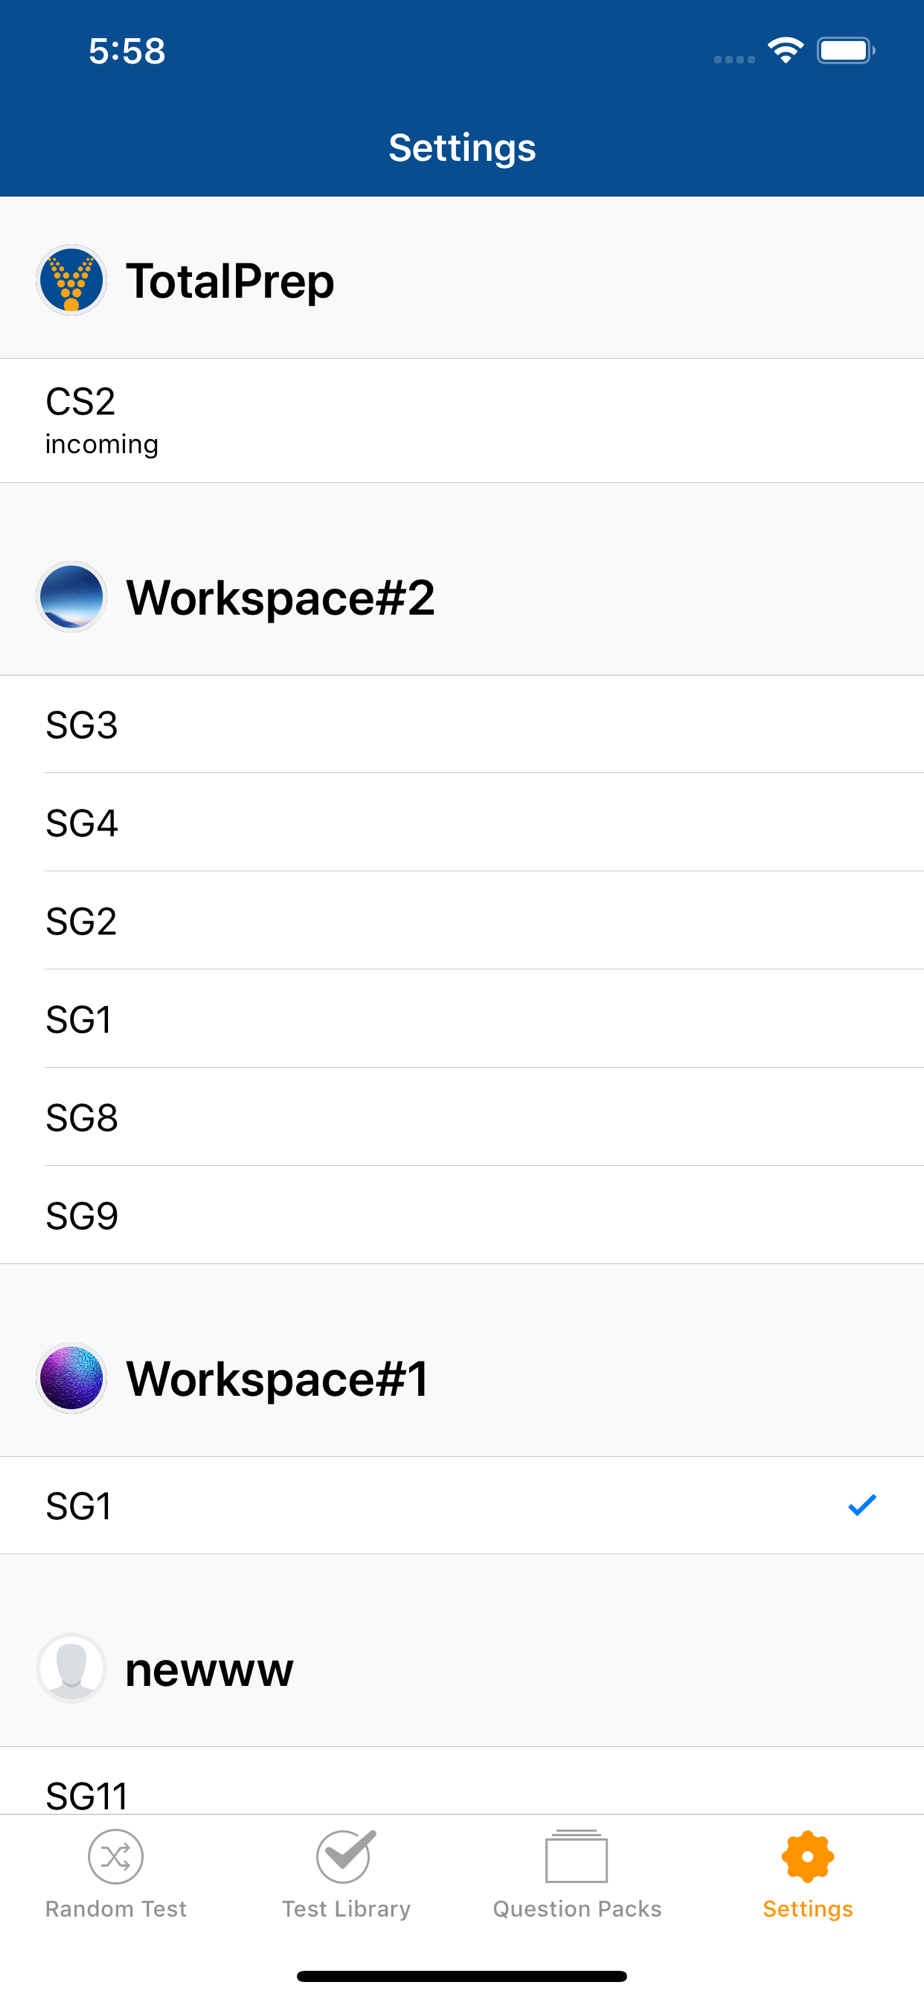The width and height of the screenshot is (924, 2000).
Task: Open Random Test shuffle icon
Action: [116, 1856]
